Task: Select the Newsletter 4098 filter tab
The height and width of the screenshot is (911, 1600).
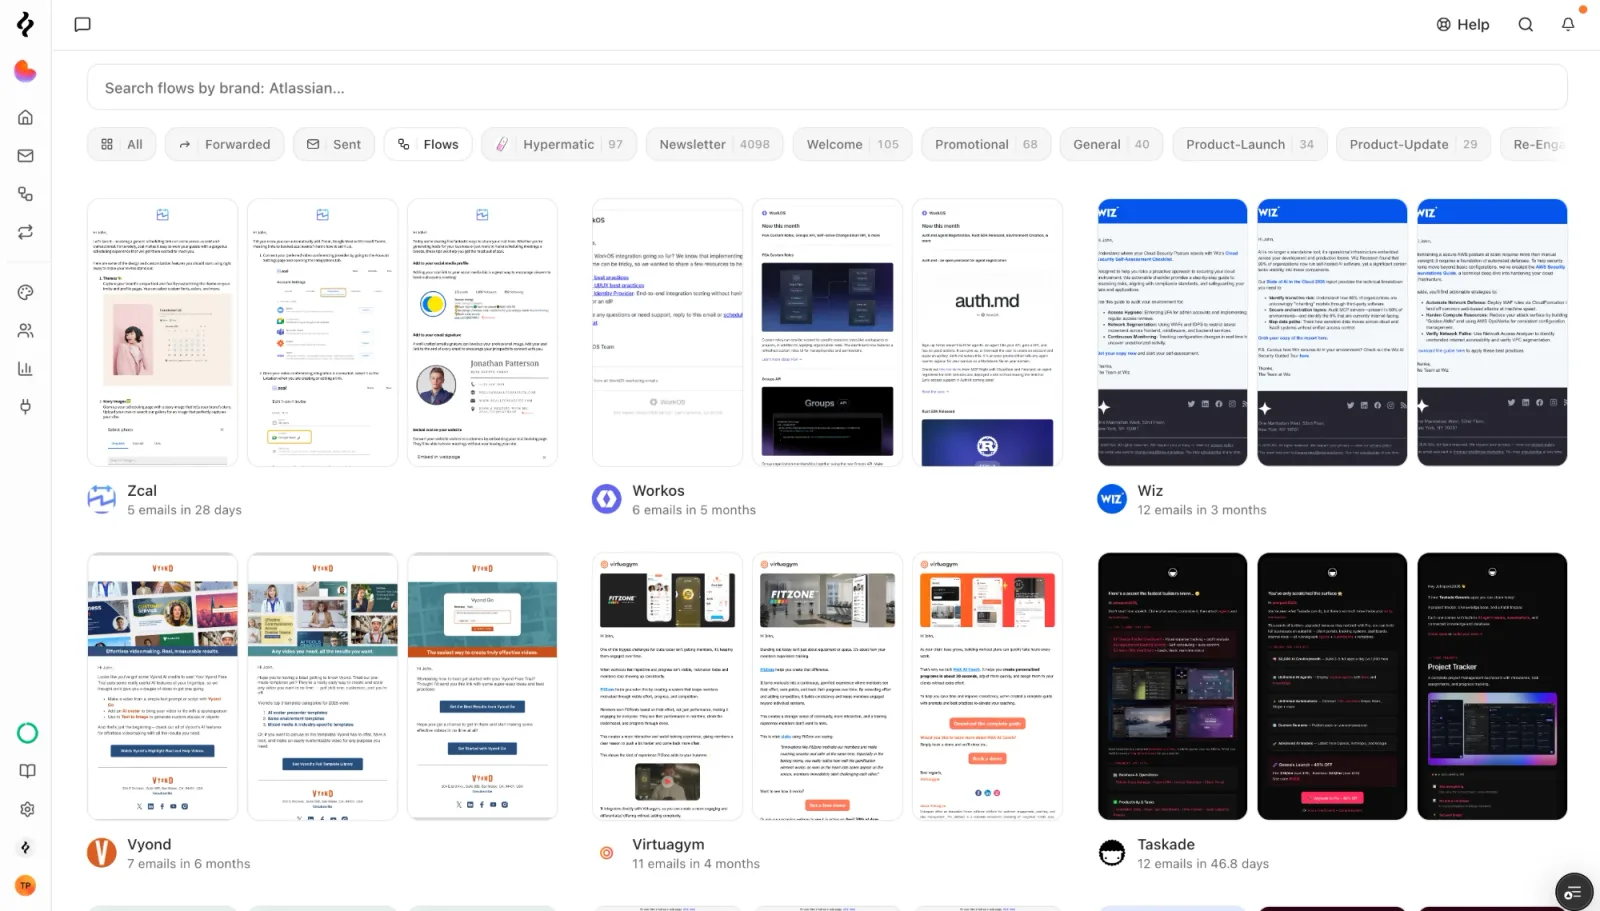Action: pyautogui.click(x=714, y=144)
